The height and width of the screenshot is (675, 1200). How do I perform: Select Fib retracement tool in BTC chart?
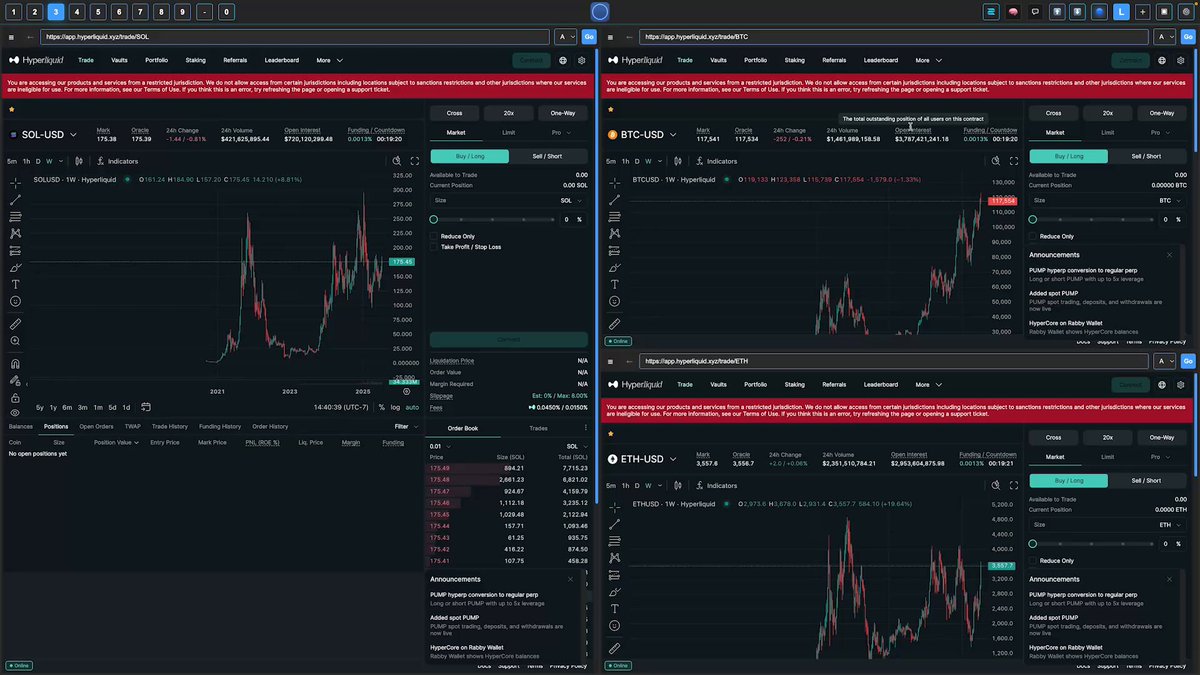614,216
